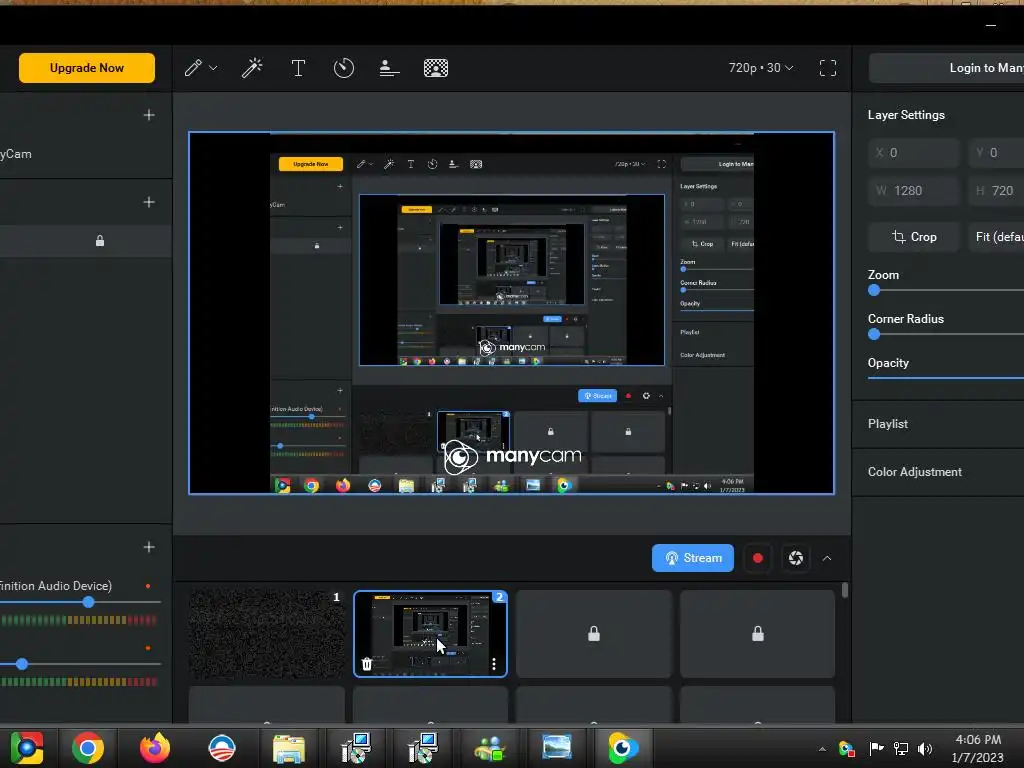This screenshot has height=768, width=1024.
Task: Open the pencil tool dropdown arrow
Action: 213,68
